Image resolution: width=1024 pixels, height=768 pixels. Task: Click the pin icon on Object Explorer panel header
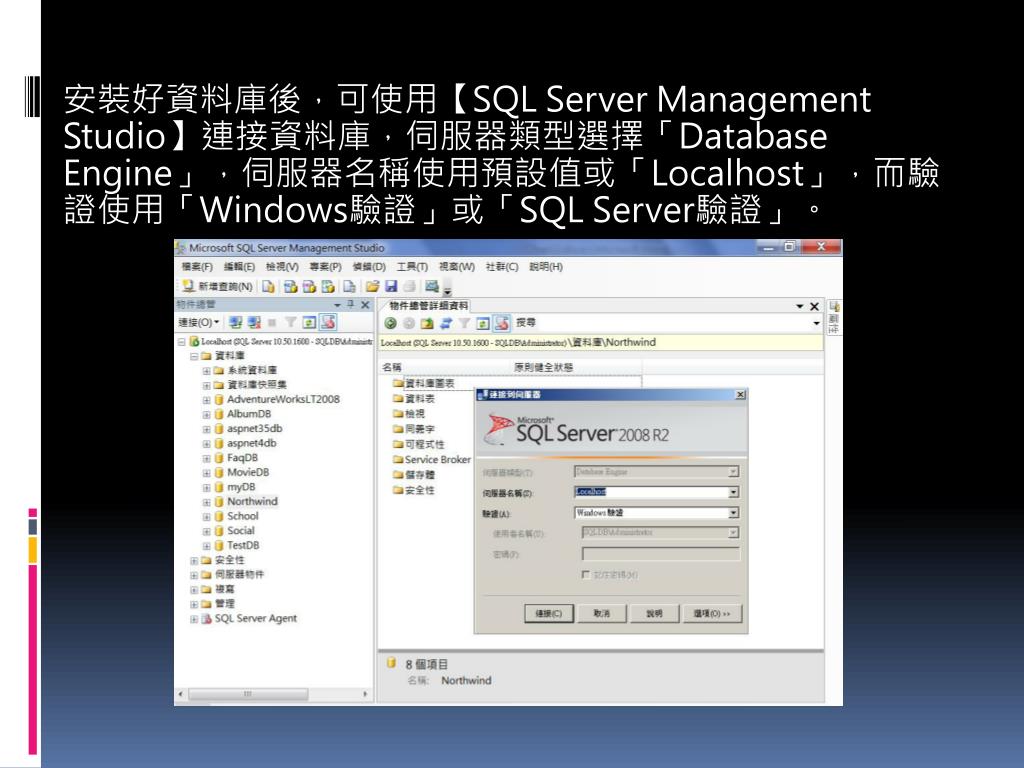point(351,304)
